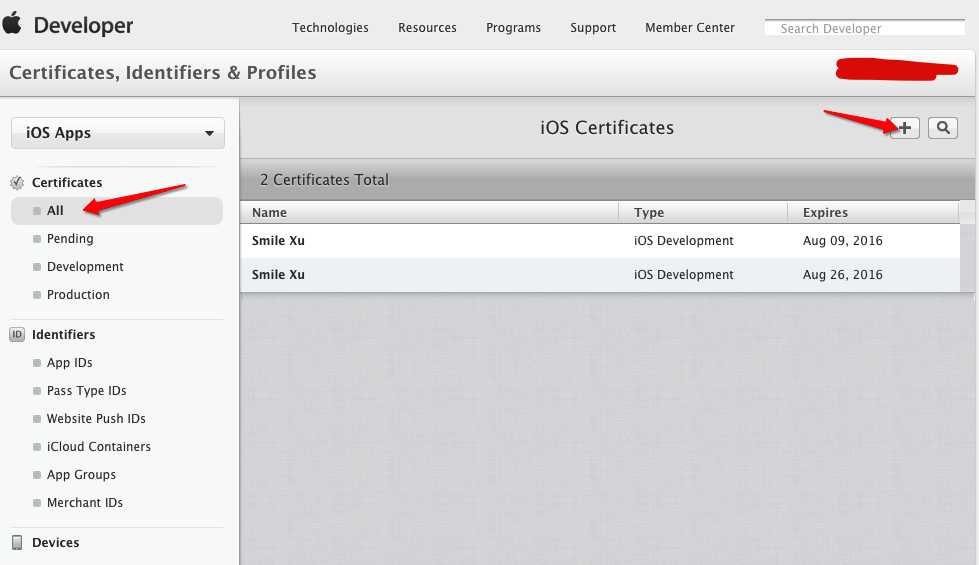Click the Devices phone icon
The image size is (979, 565).
coord(17,543)
